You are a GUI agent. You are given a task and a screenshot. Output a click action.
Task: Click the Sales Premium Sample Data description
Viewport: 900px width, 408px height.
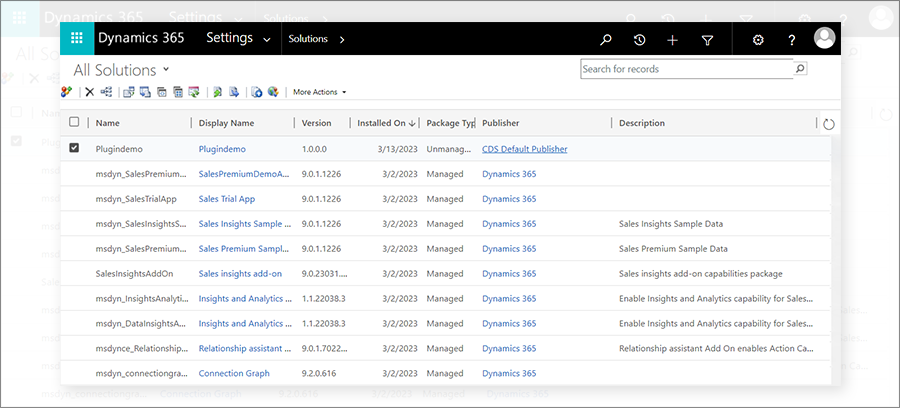point(673,248)
